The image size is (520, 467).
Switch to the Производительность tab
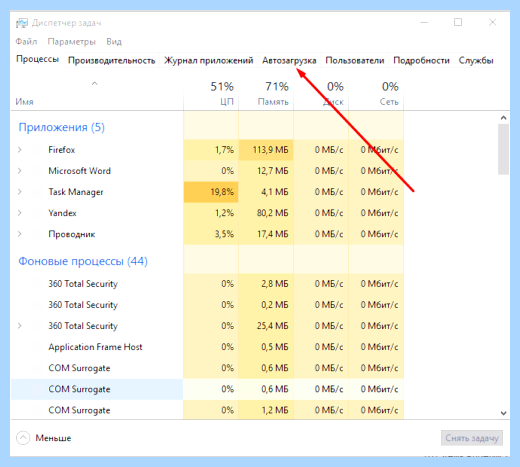pos(112,60)
